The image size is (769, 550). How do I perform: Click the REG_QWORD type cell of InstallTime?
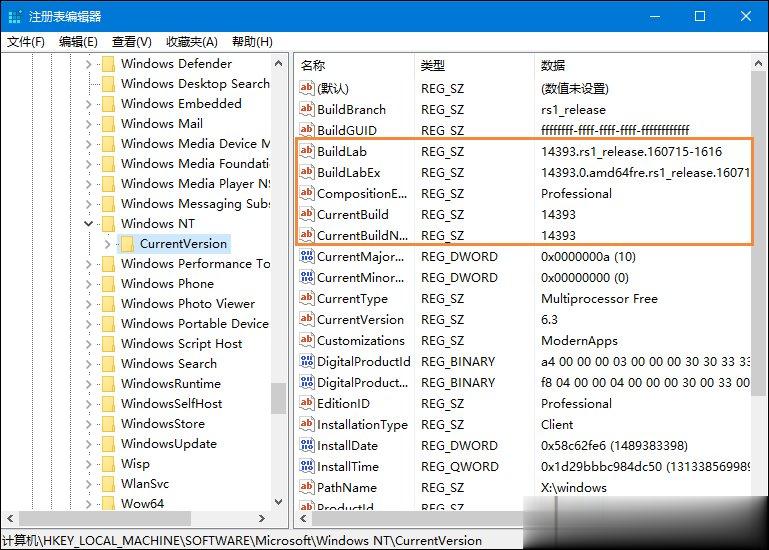460,466
